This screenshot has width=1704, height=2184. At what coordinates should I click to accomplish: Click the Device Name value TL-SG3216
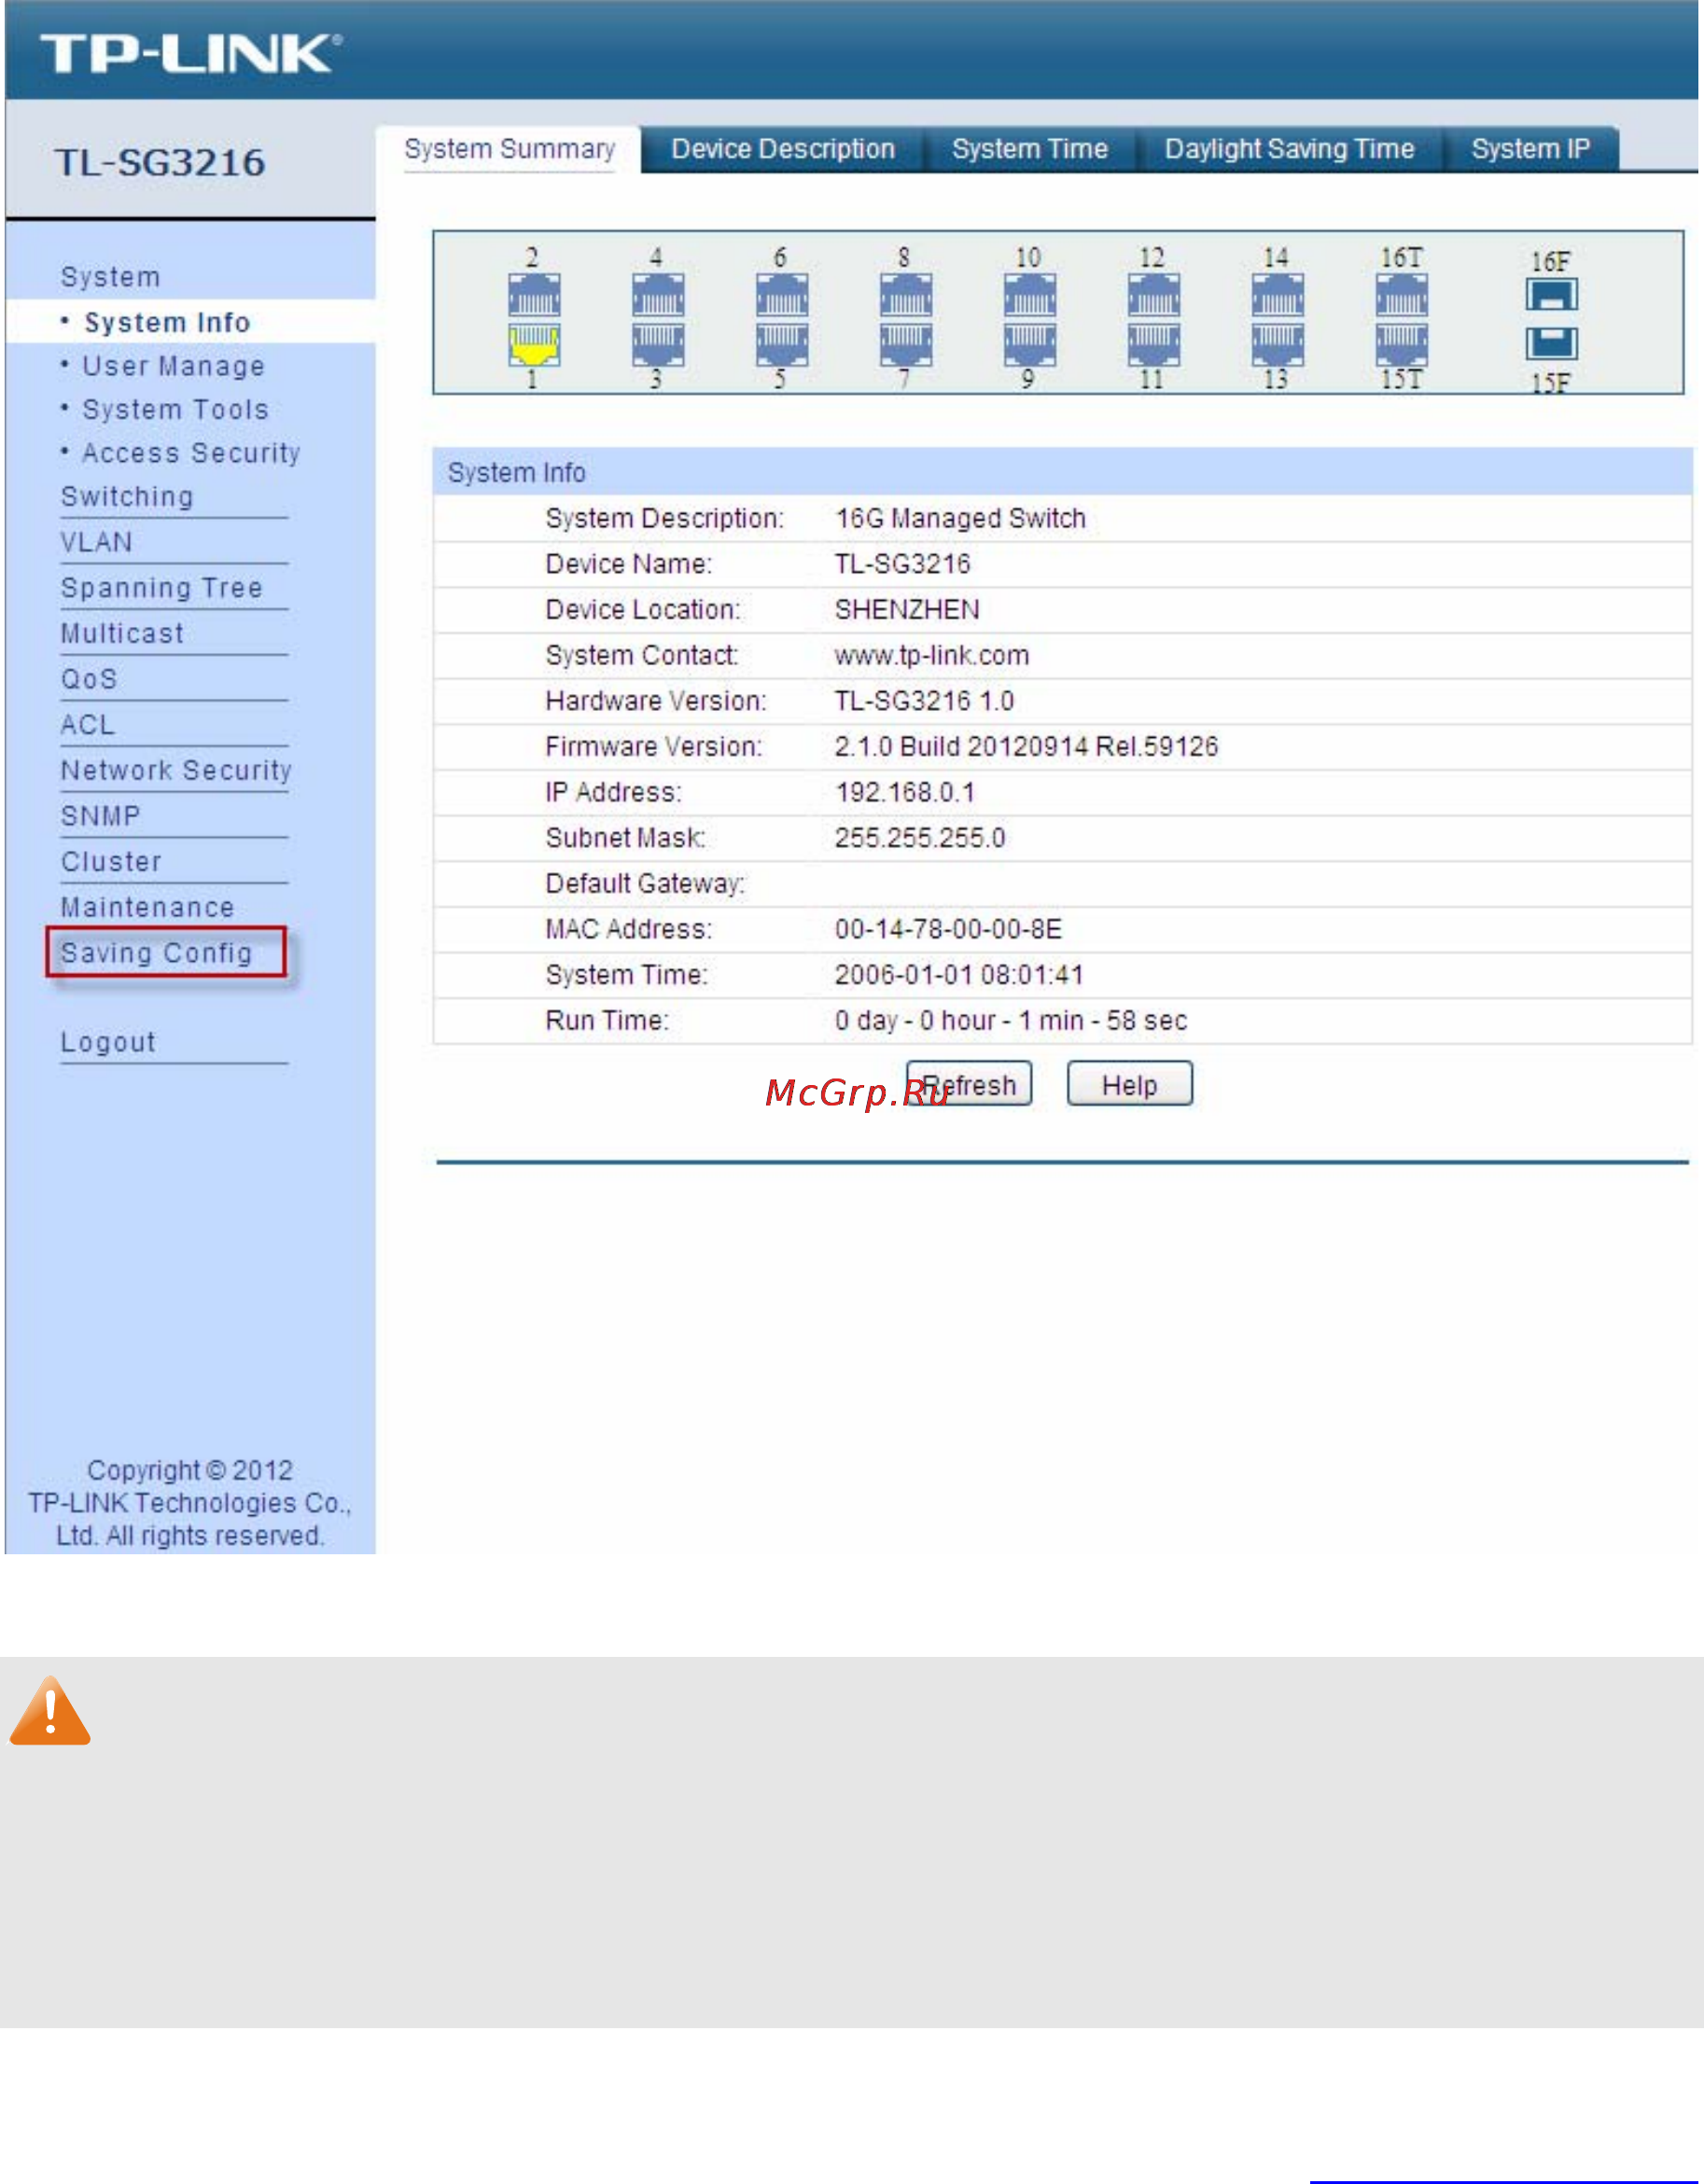coord(903,564)
